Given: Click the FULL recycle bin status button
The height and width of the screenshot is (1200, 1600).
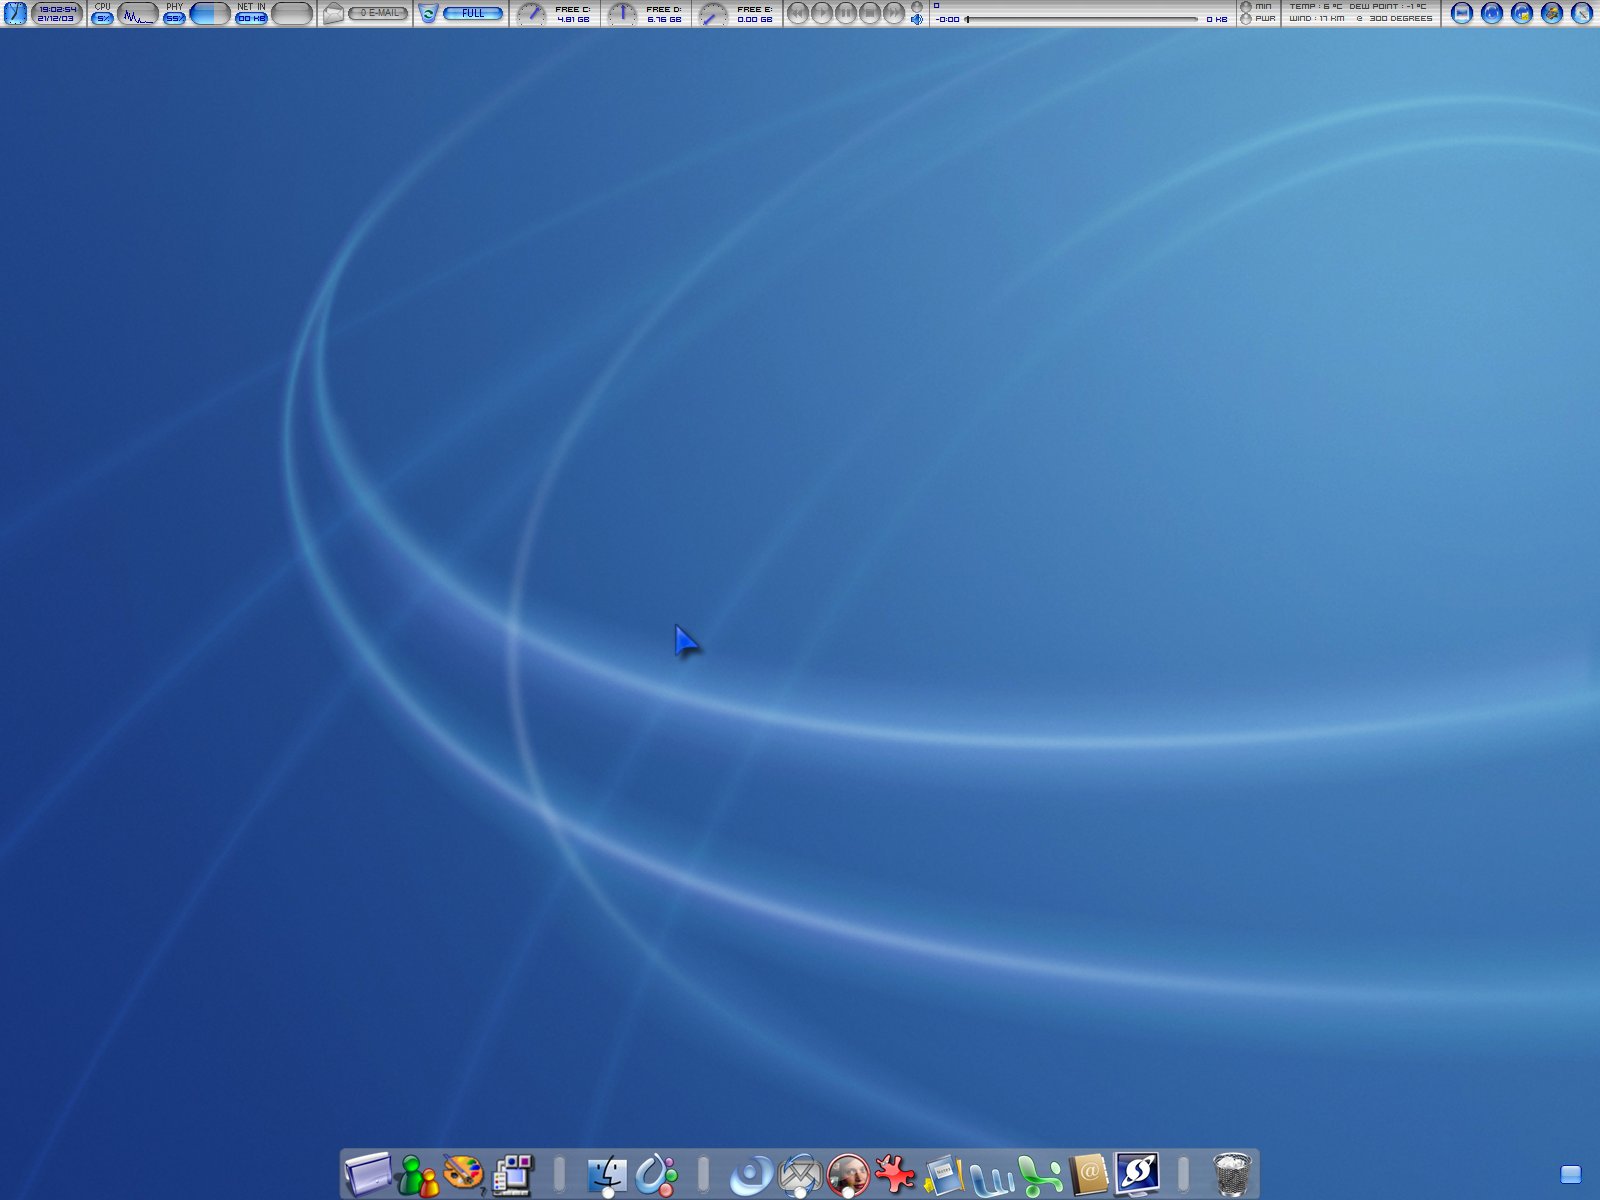Looking at the screenshot, I should click(473, 13).
